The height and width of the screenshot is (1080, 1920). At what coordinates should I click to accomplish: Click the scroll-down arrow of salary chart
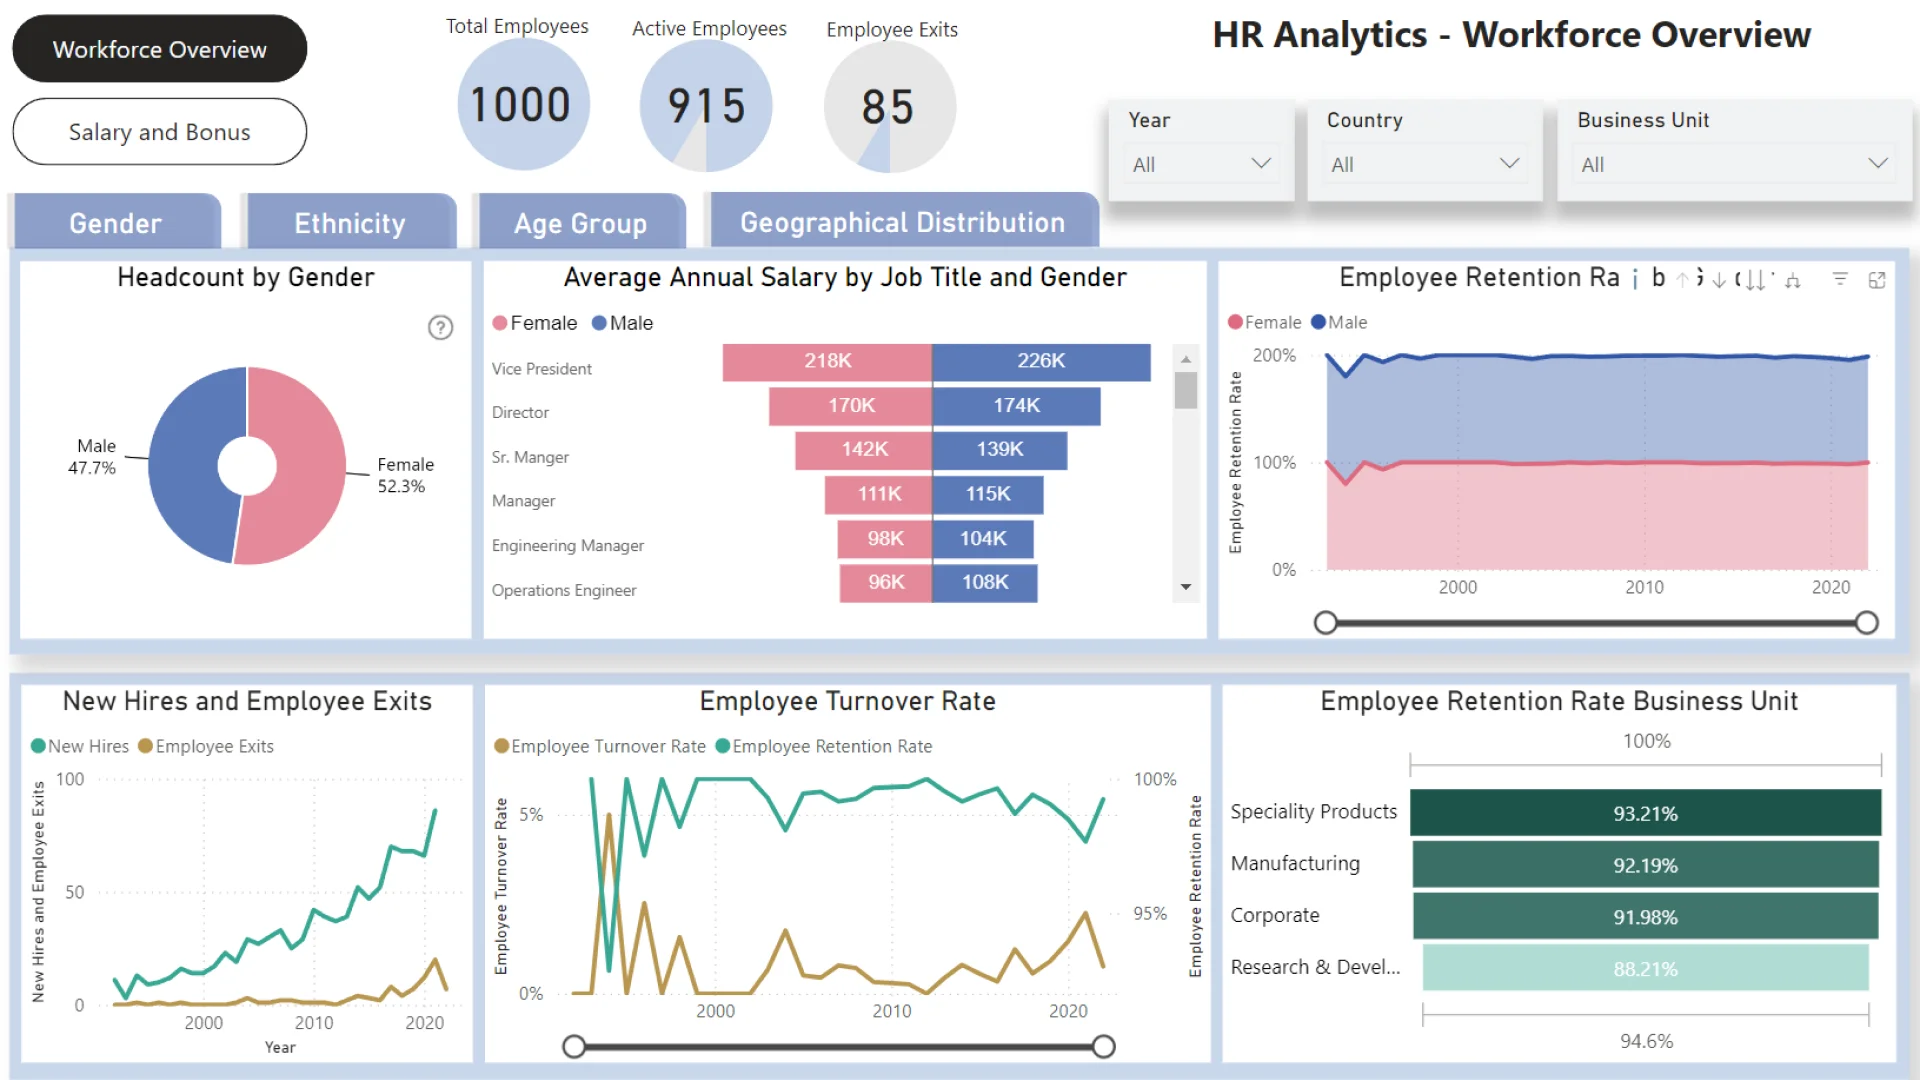coord(1186,587)
